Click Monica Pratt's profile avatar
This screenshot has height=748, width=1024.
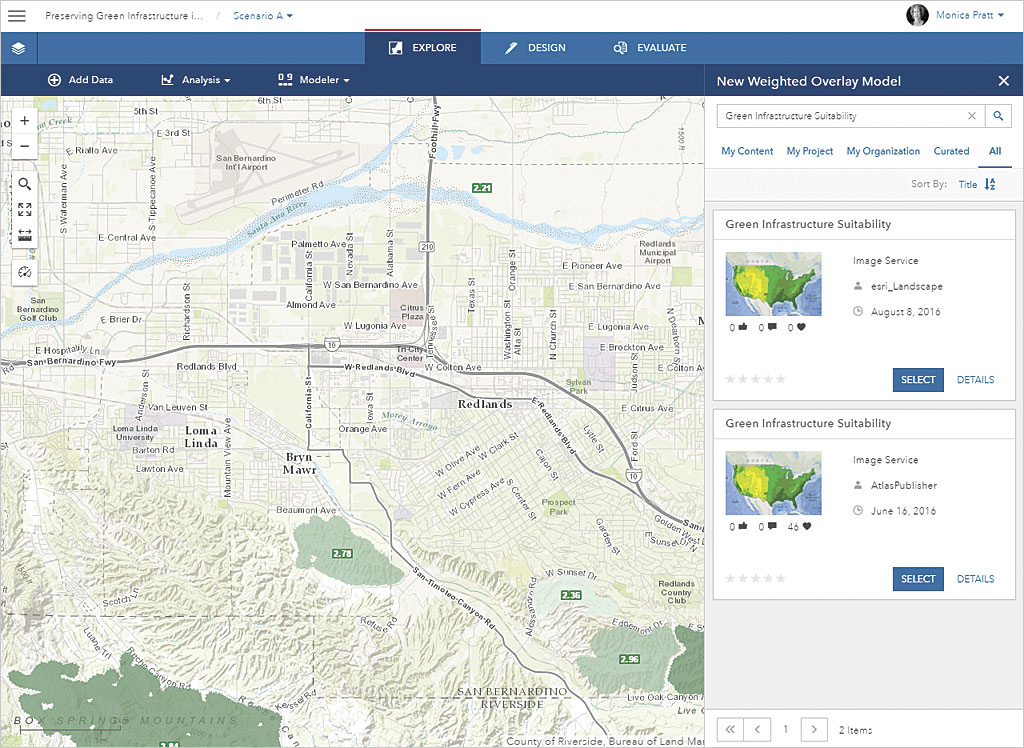point(918,15)
